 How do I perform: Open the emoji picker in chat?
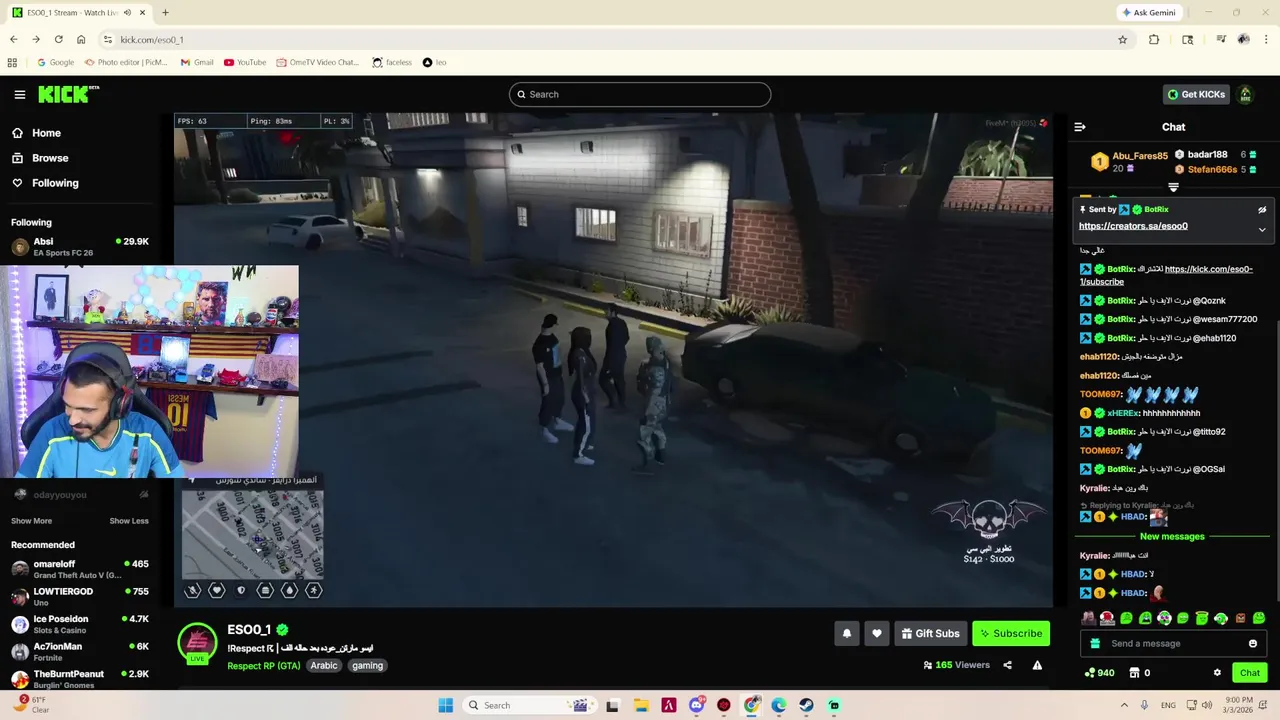tap(1253, 644)
